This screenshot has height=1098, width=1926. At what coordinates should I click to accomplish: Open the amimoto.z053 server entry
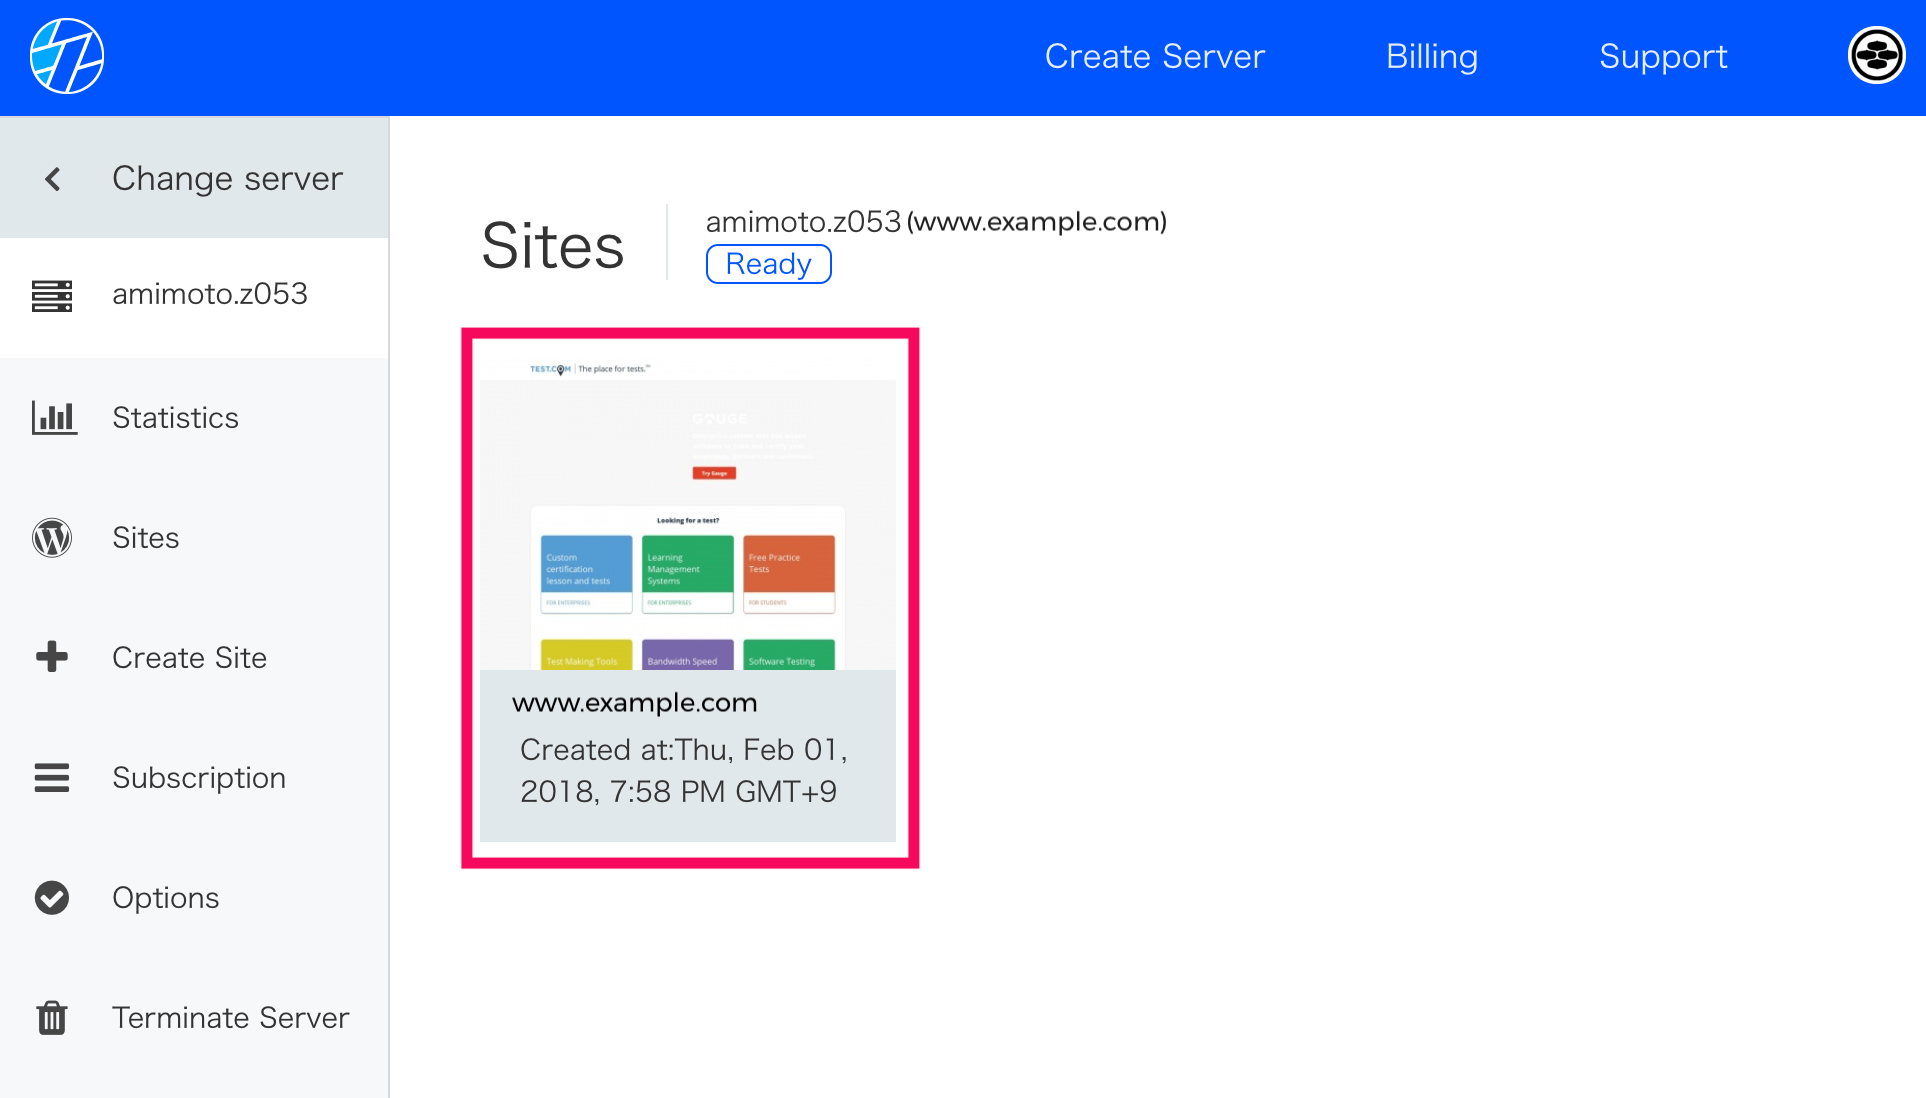(210, 295)
